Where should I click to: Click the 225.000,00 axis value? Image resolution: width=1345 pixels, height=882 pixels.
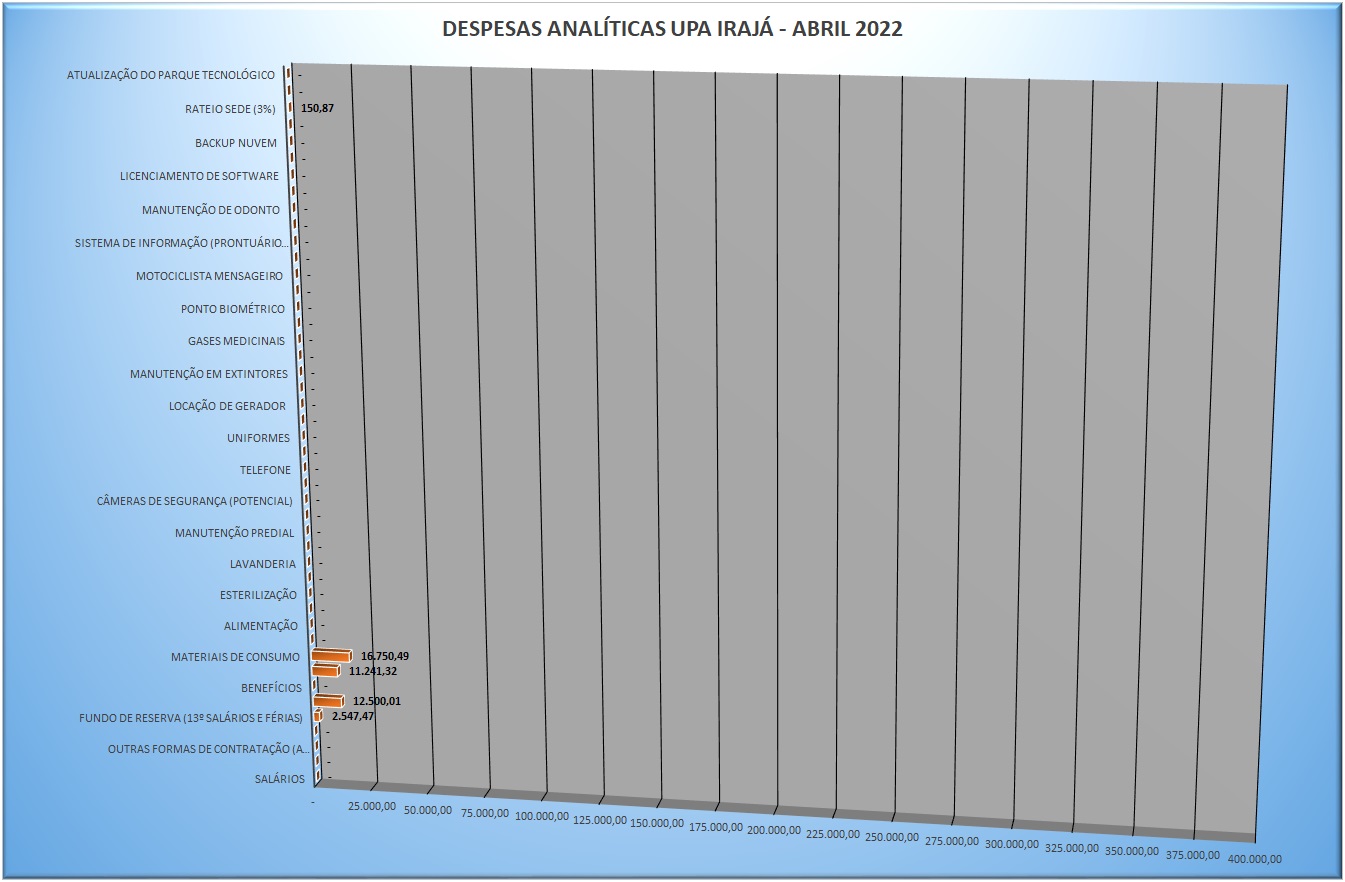[833, 835]
